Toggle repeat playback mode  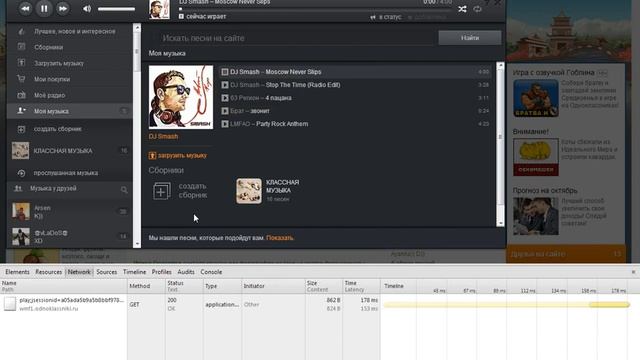(477, 9)
